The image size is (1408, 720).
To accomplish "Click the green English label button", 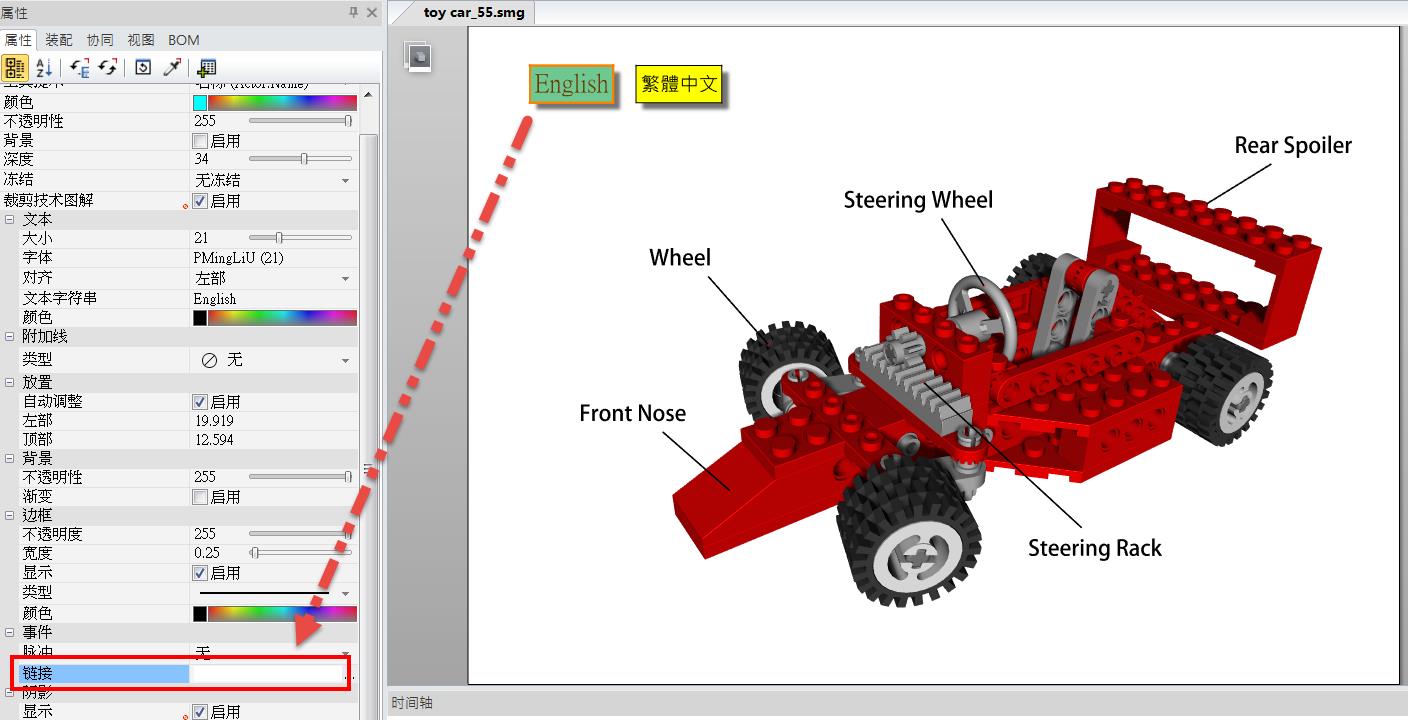I will 571,84.
